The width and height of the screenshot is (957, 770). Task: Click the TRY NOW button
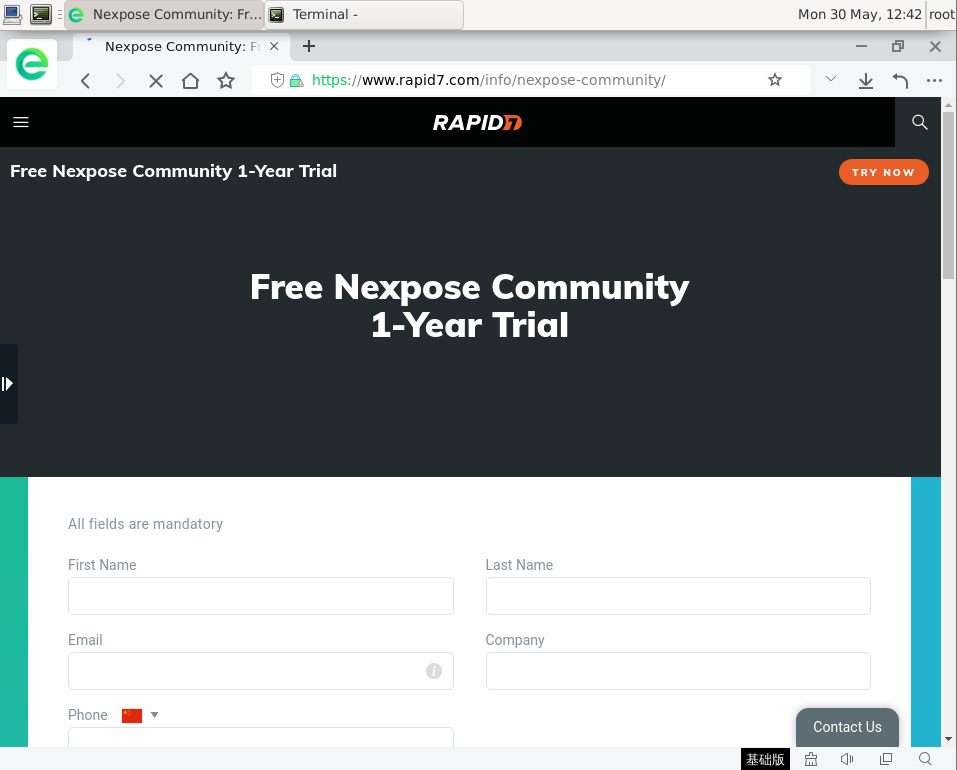tap(884, 172)
